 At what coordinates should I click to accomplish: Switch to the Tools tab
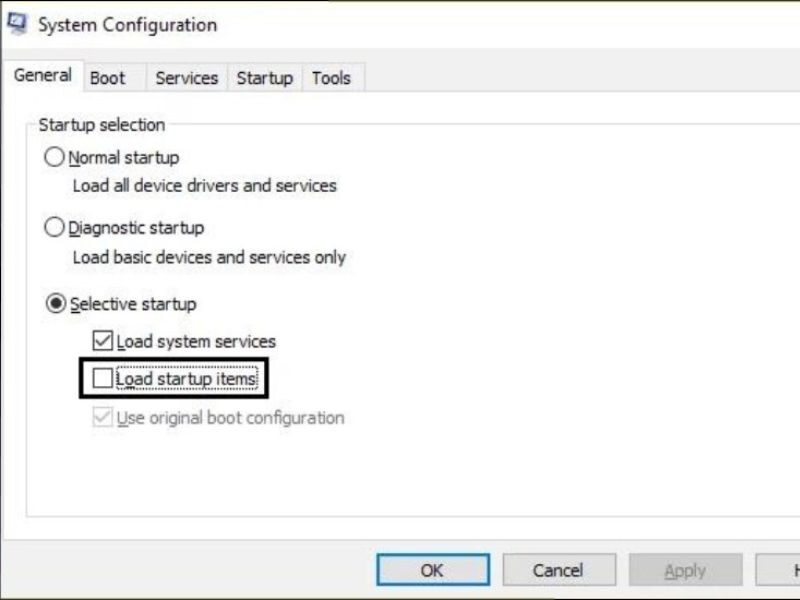332,78
